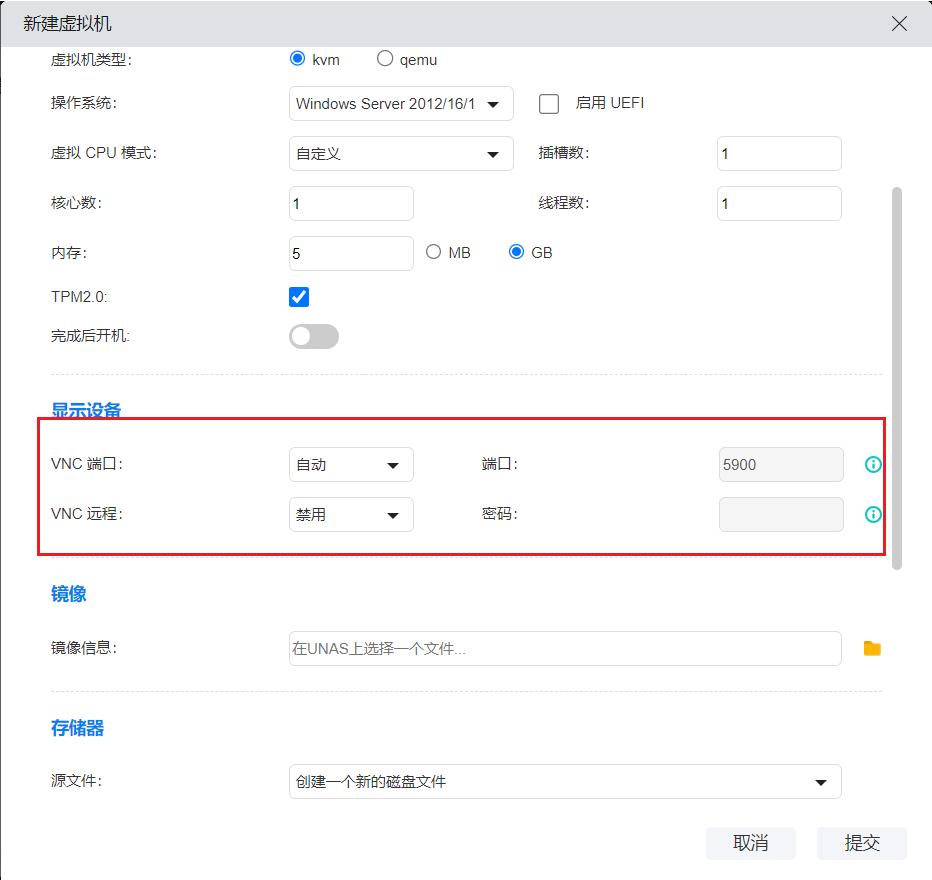
Task: Enable the UEFI checkbox
Action: (549, 103)
